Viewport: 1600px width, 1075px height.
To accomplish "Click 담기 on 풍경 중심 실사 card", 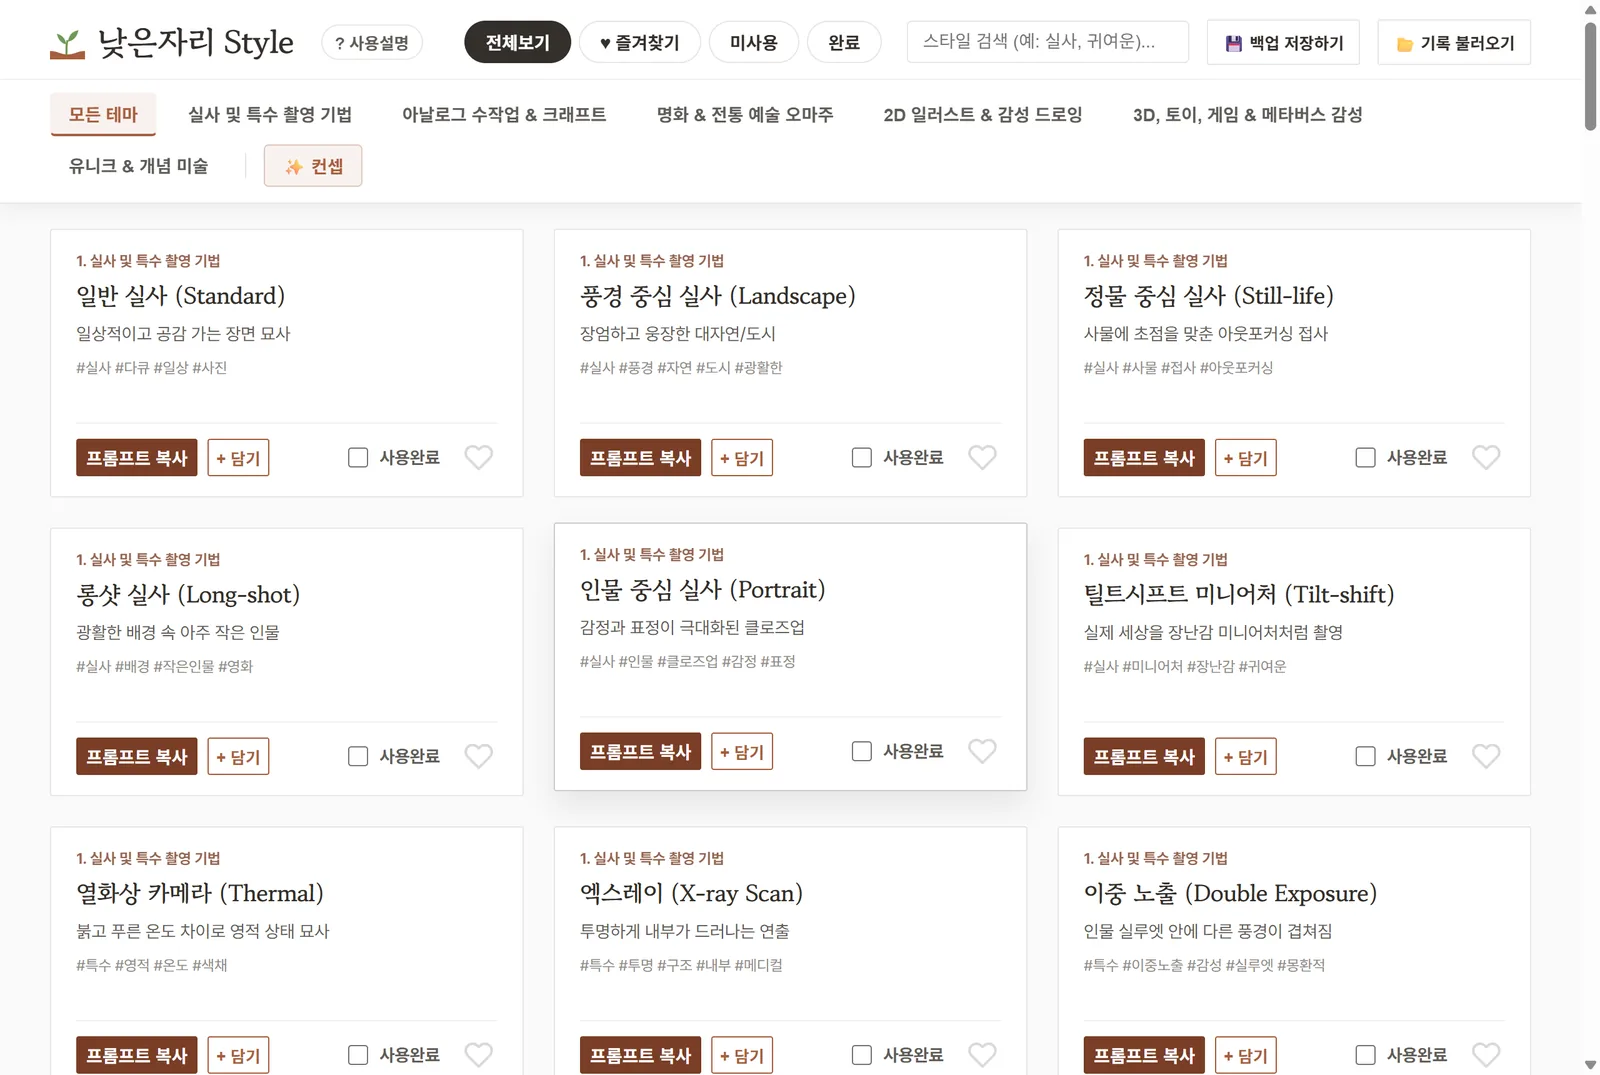I will click(742, 458).
